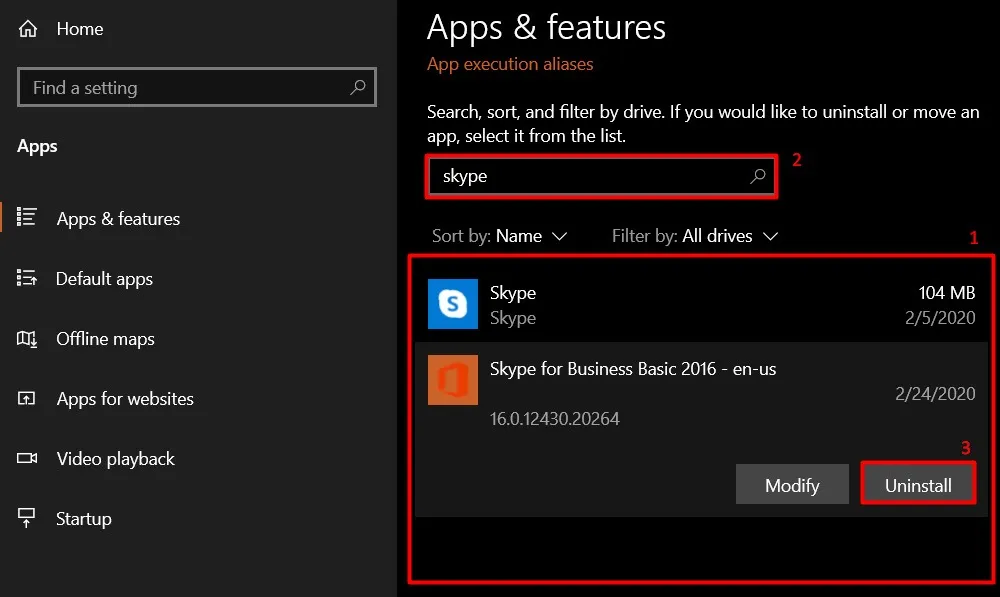Click the magnifier in Find a setting box

(x=358, y=87)
